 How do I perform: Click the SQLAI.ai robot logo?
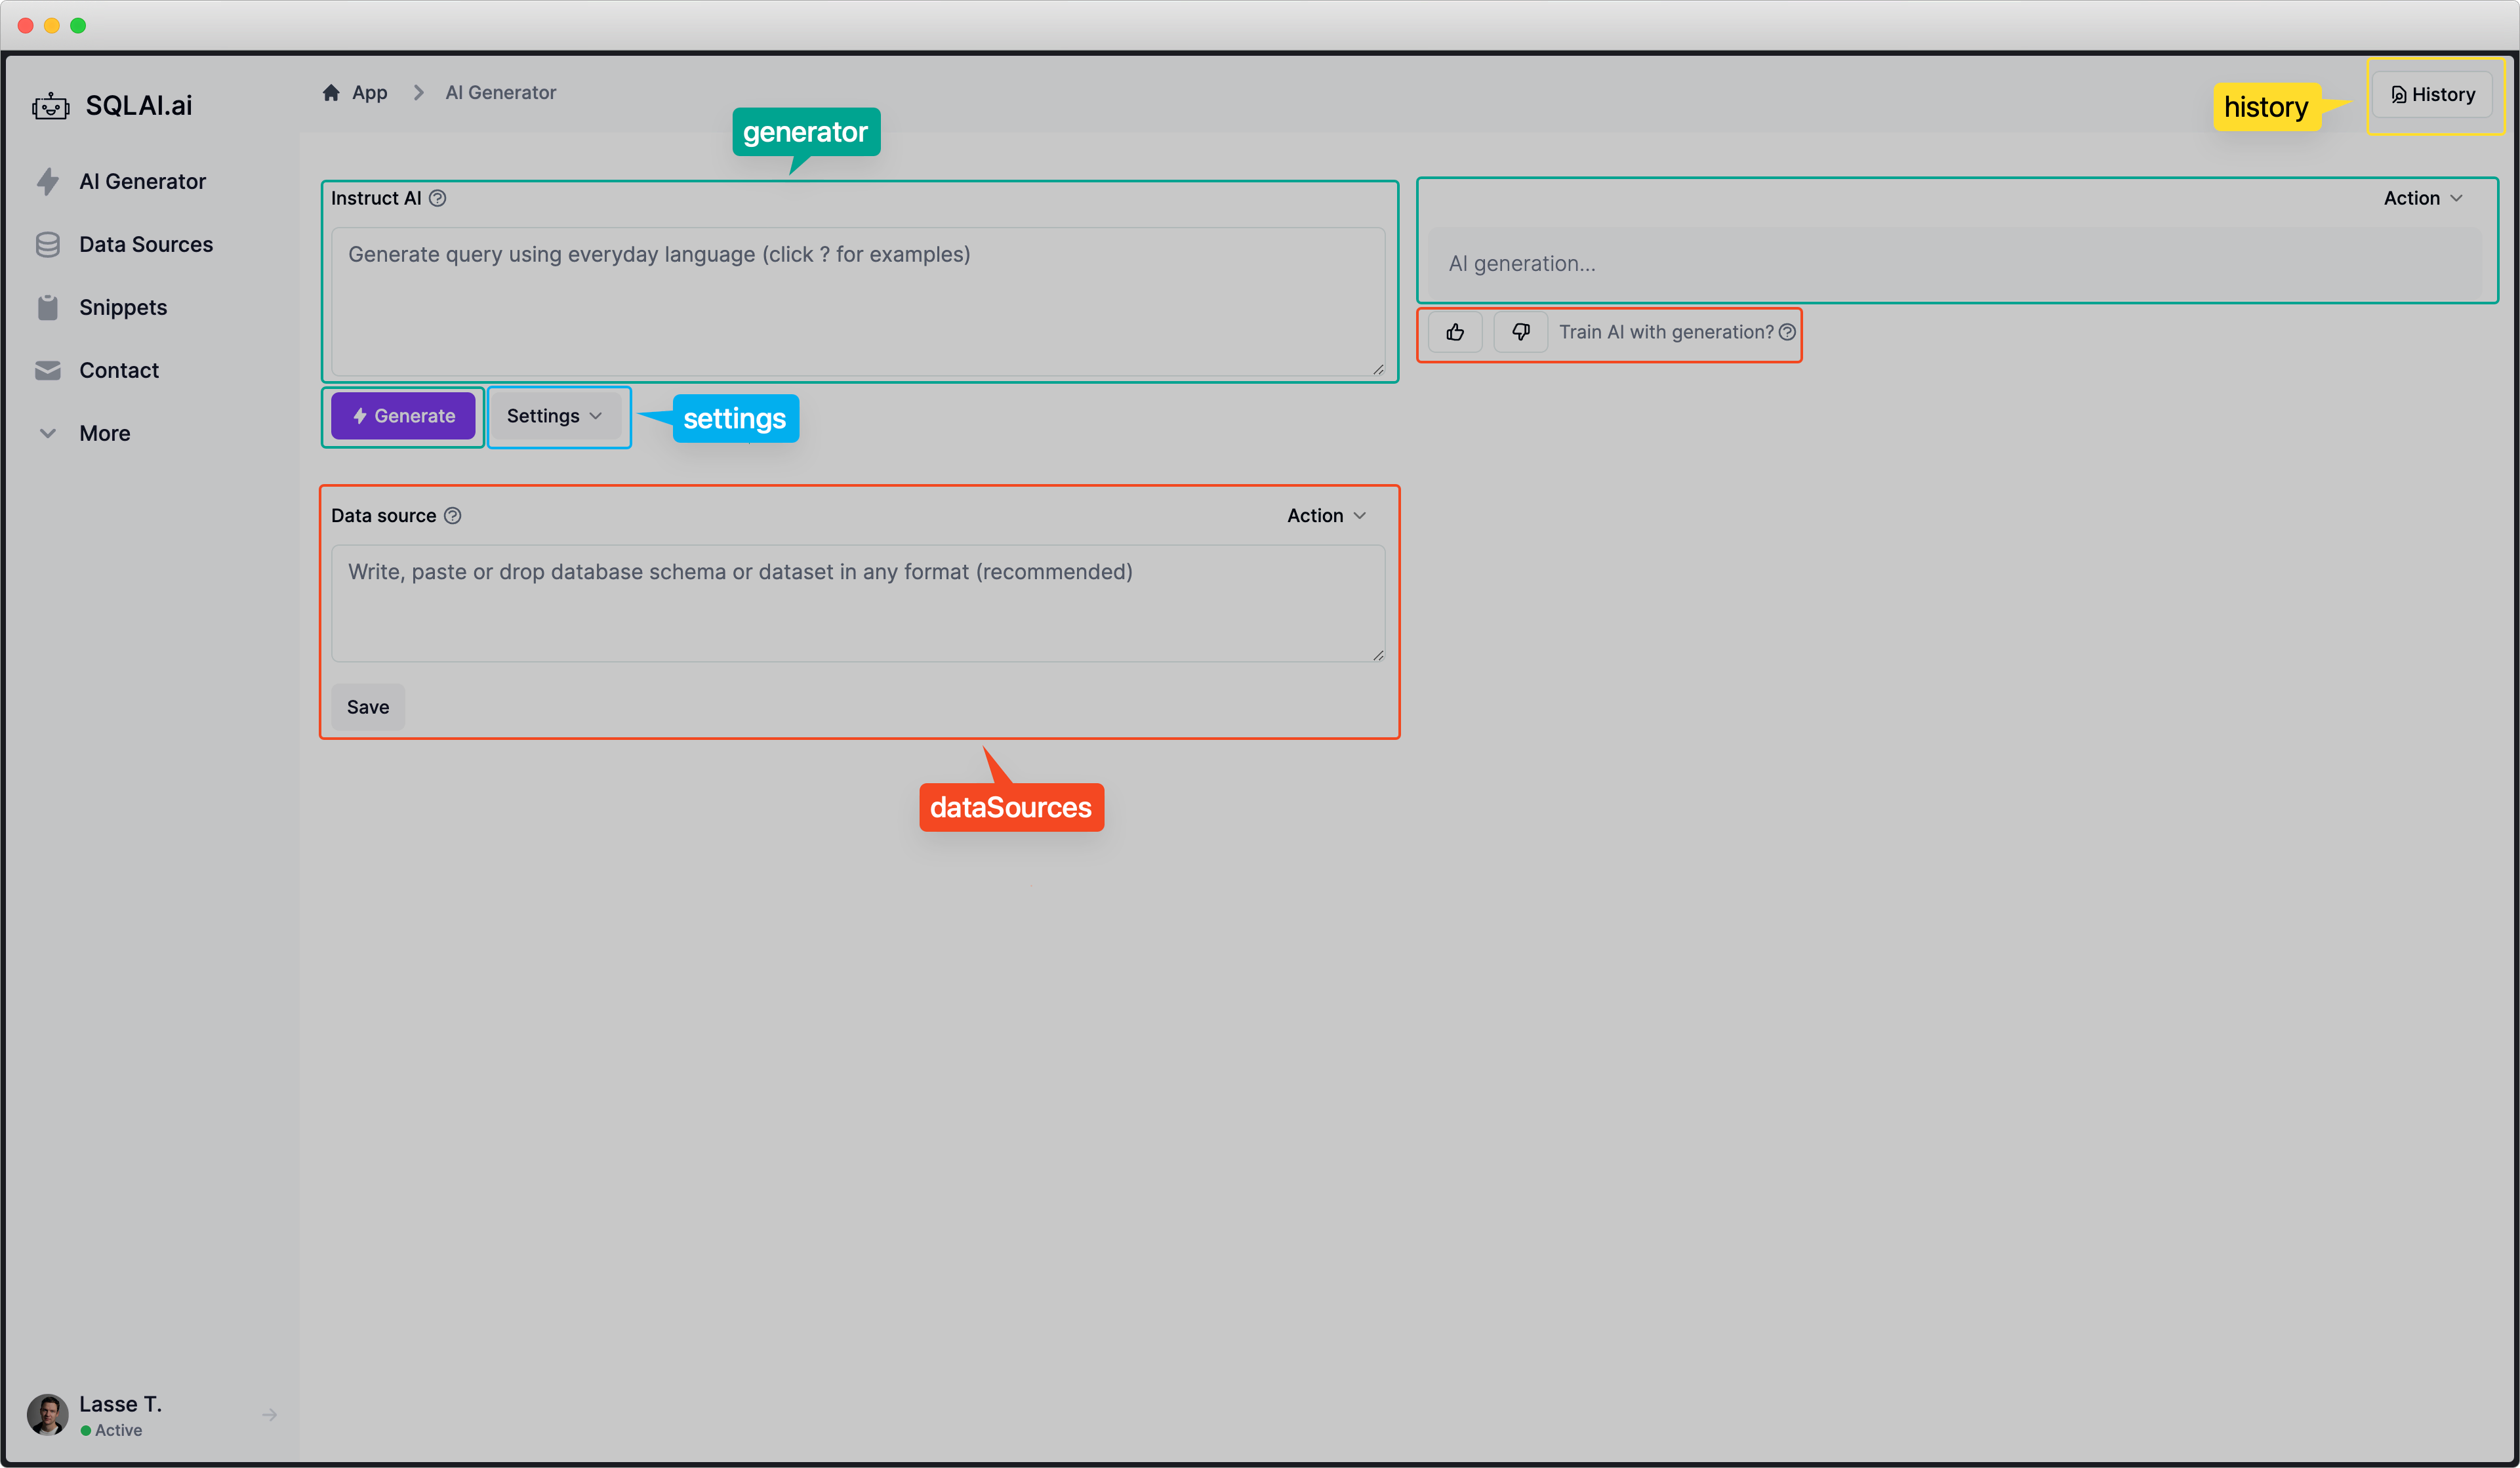click(x=50, y=105)
